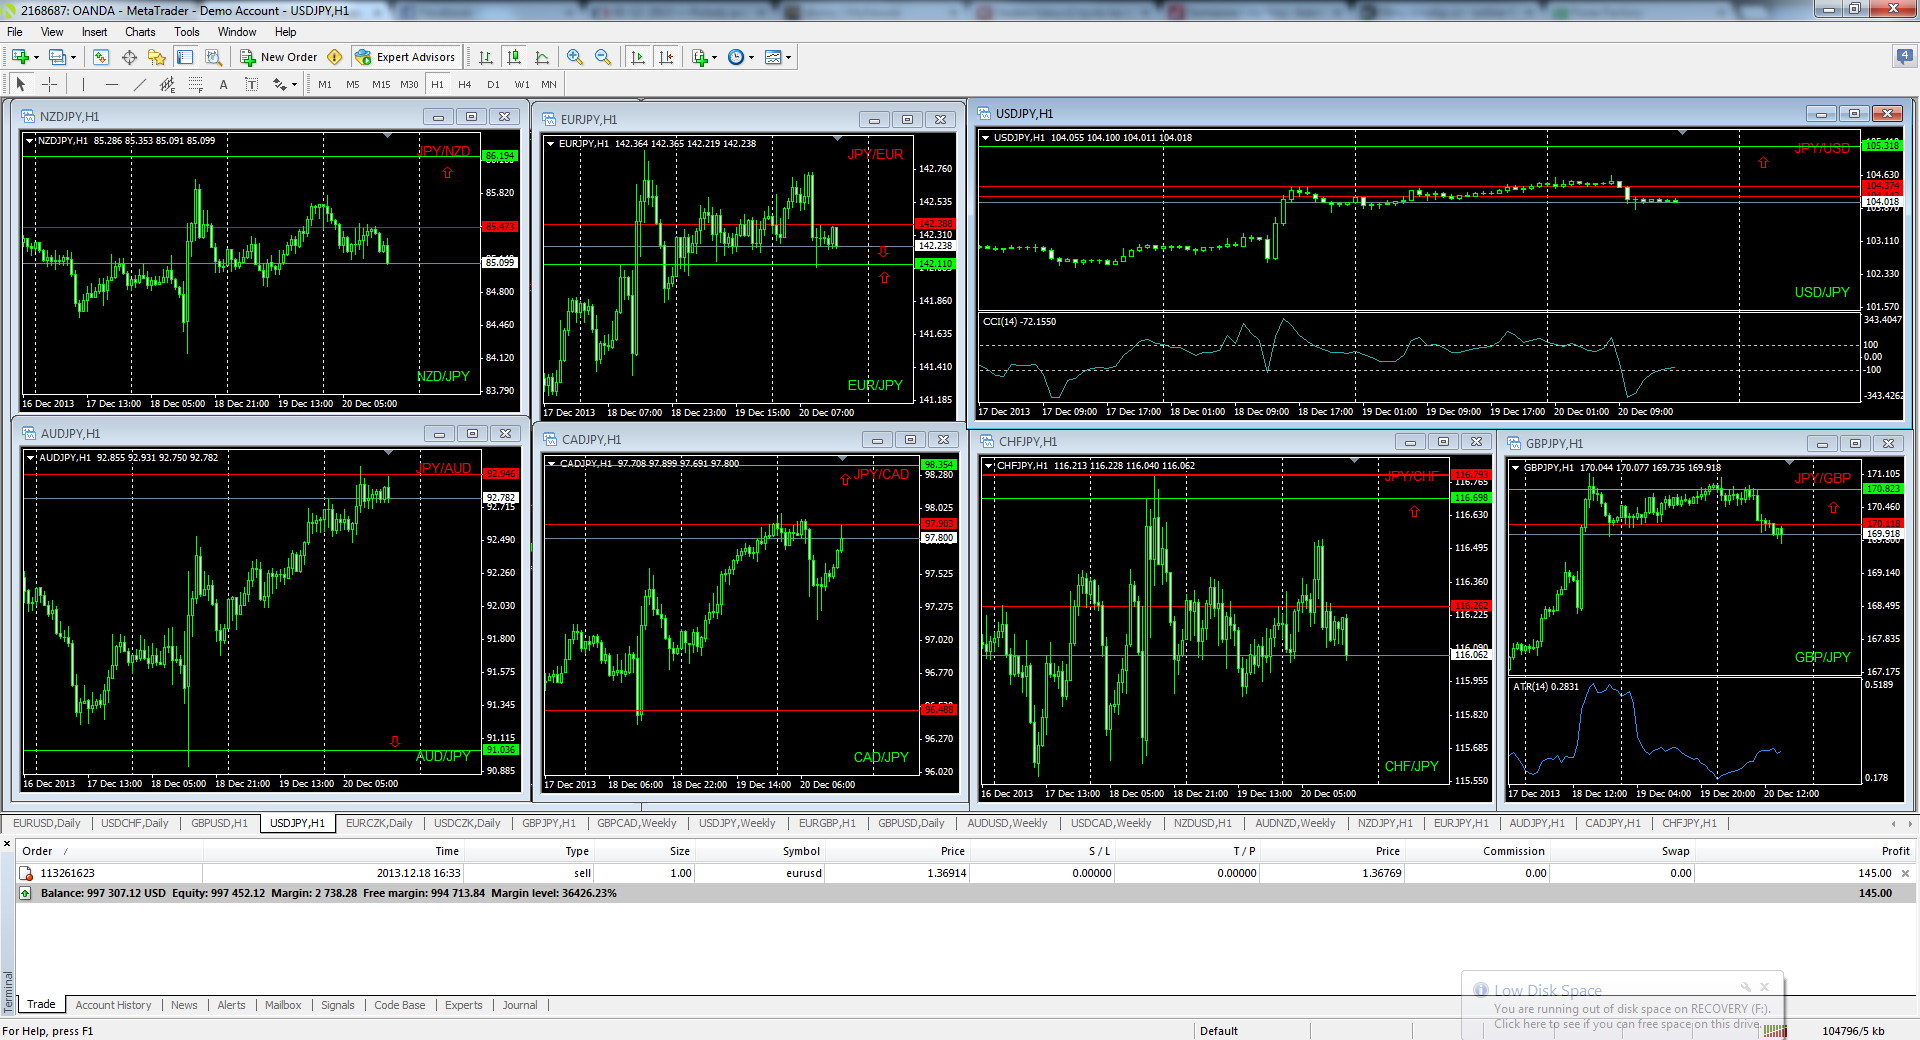Screen dimensions: 1920x1040
Task: Launch MetaEditor with the yellow diamond icon
Action: click(335, 57)
